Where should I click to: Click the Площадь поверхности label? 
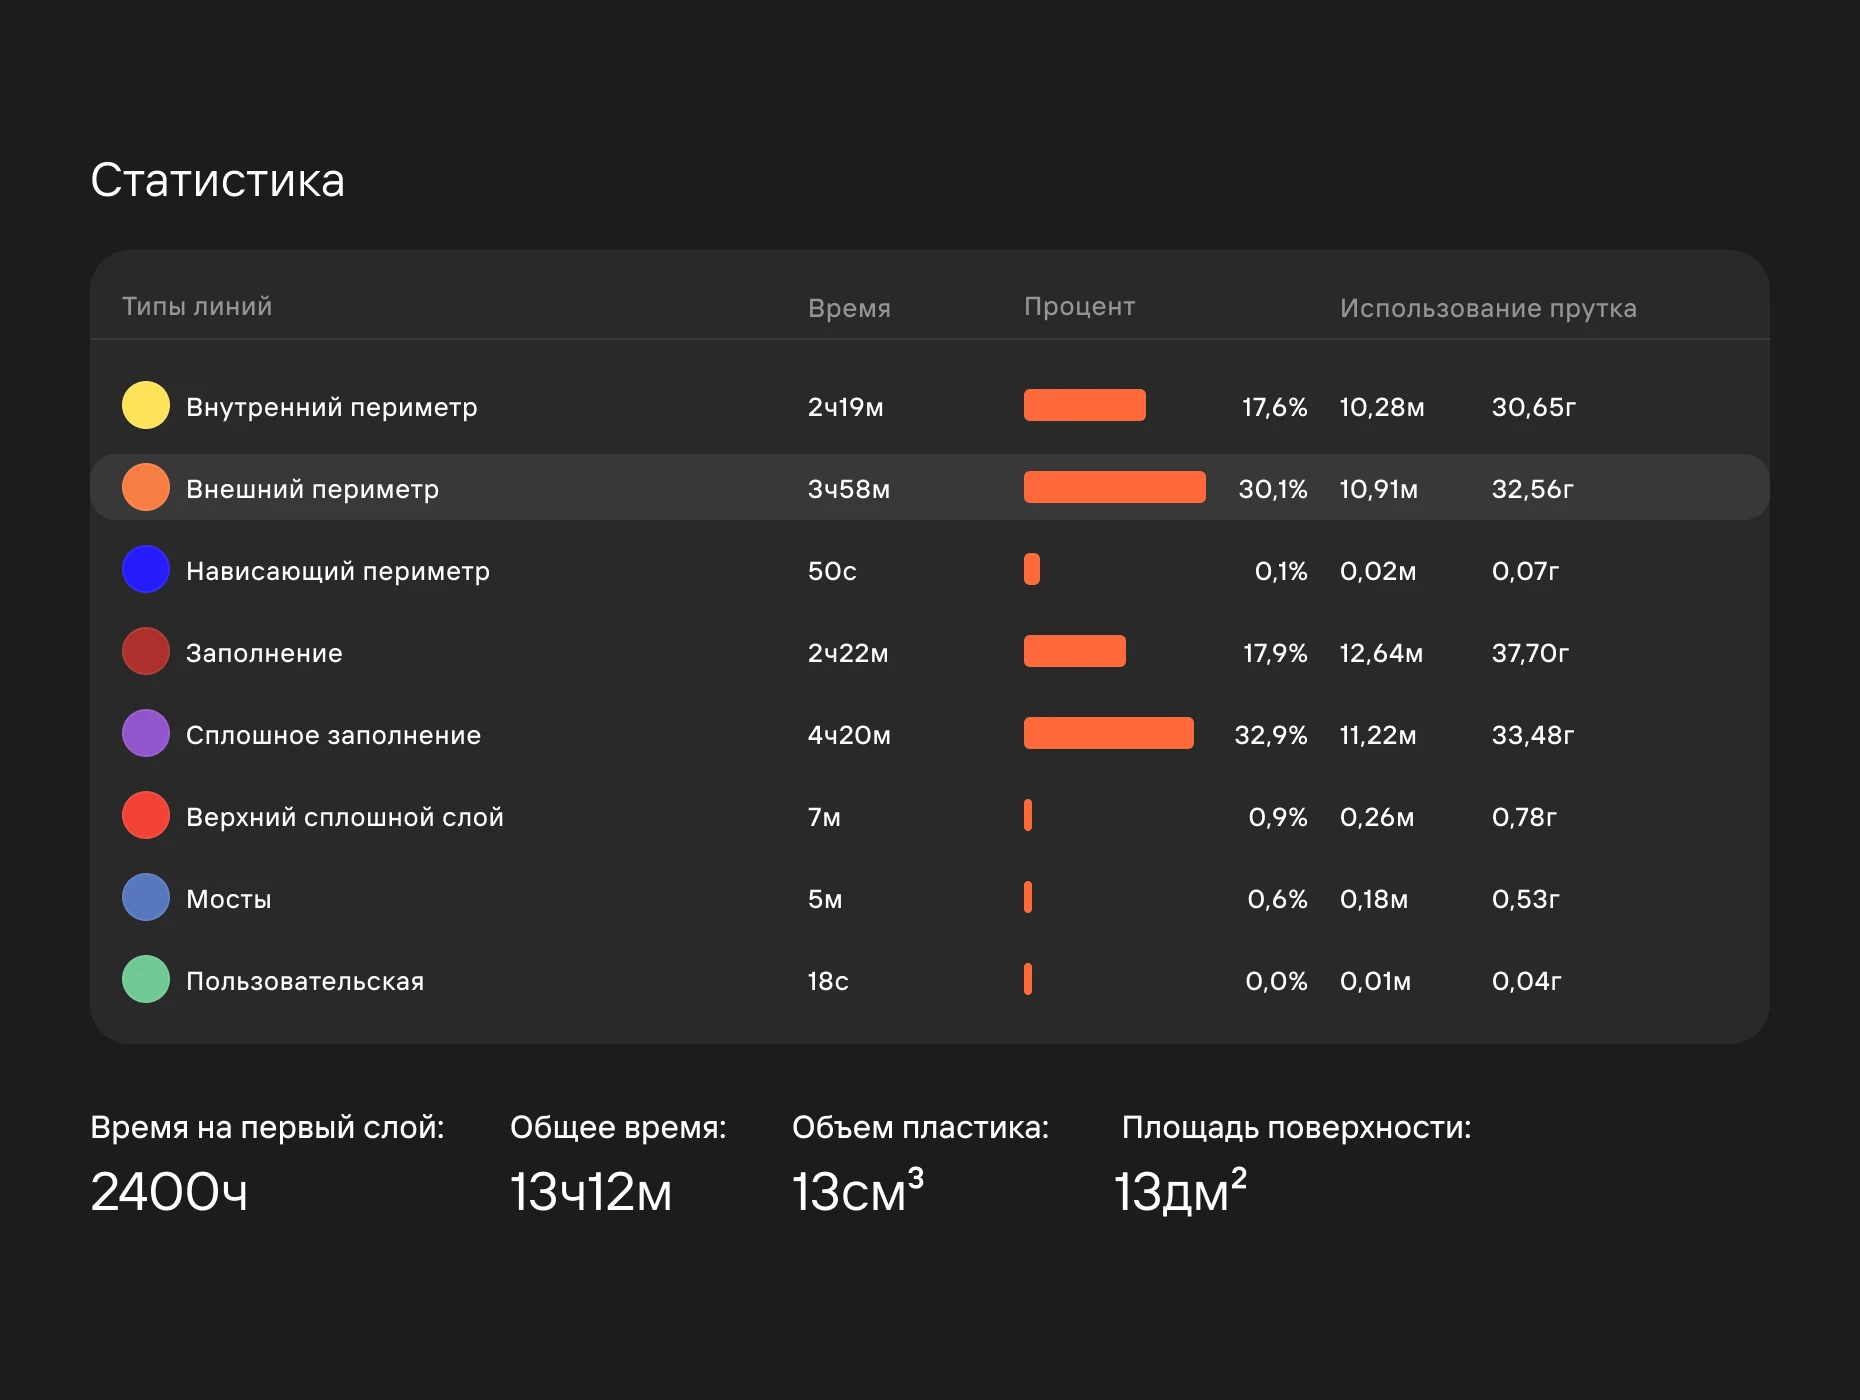tap(1296, 1127)
